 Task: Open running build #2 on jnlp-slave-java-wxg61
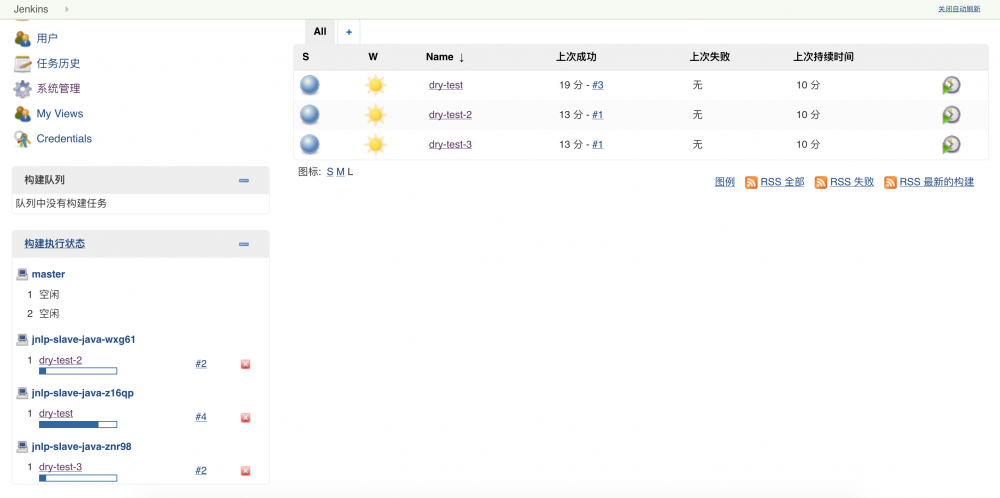[x=201, y=363]
